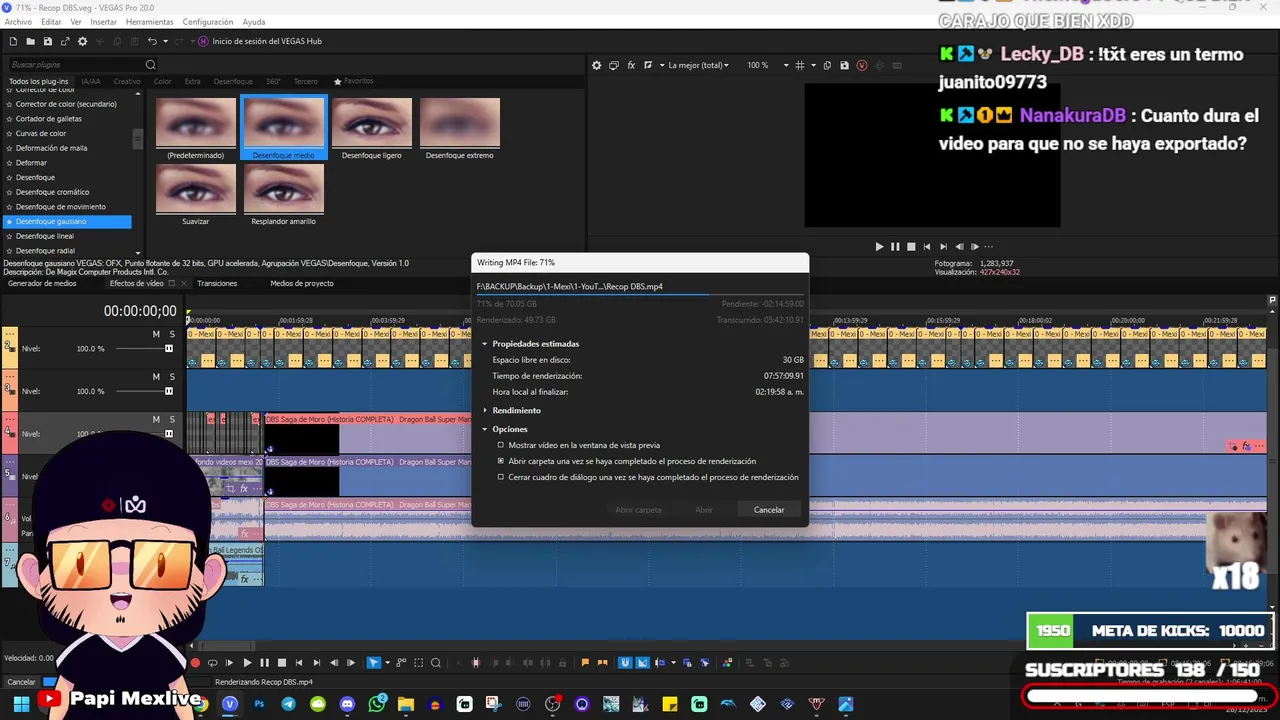Open the edit tool dropdown arrow beside Normal tool
The width and height of the screenshot is (1280, 720).
[x=390, y=662]
